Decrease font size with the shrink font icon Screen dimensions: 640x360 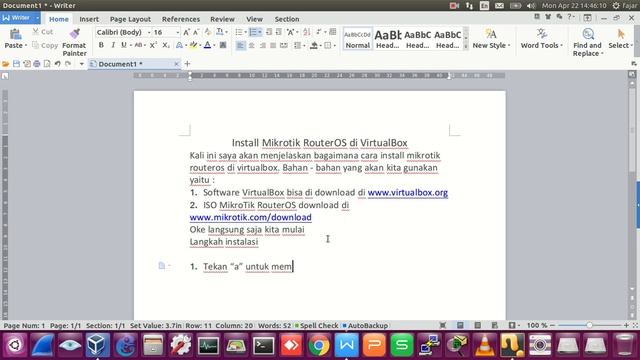click(196, 32)
